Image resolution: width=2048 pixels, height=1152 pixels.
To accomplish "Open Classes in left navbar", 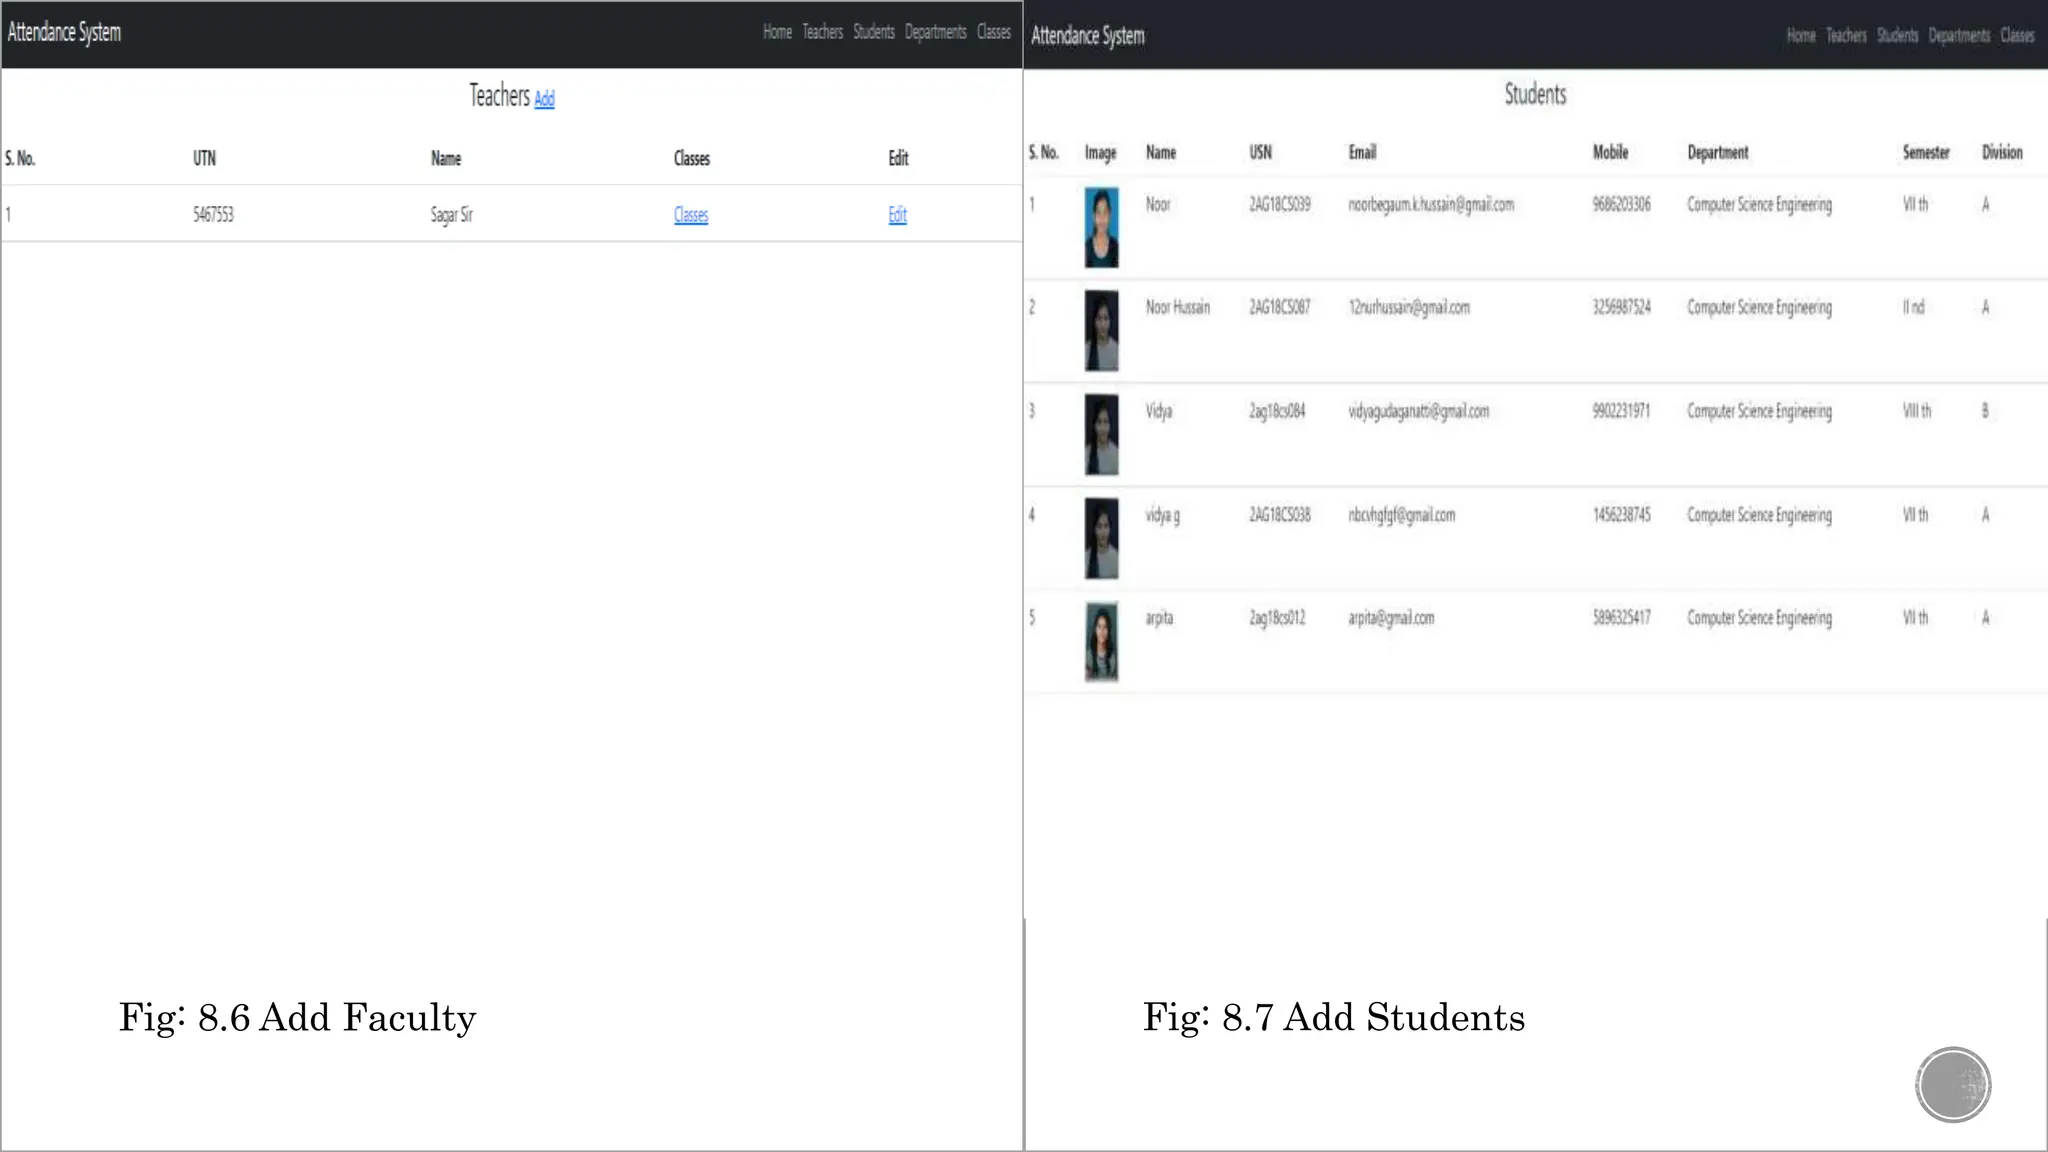I will (x=993, y=32).
